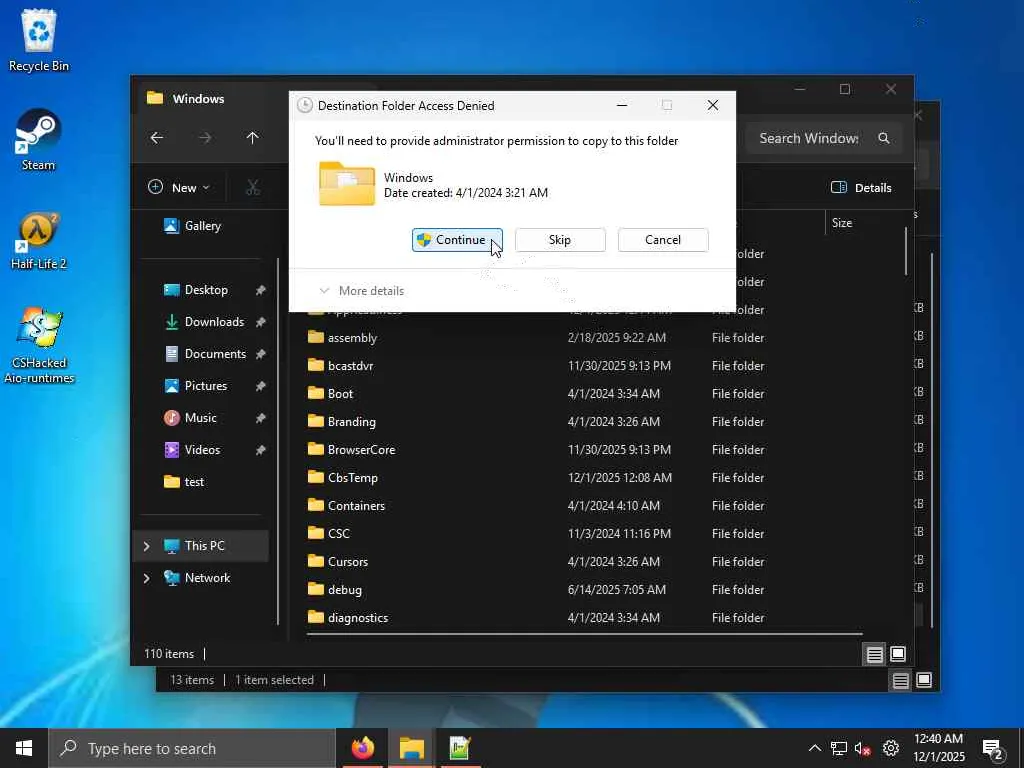Unpin Desktop using its pin icon

(x=261, y=290)
